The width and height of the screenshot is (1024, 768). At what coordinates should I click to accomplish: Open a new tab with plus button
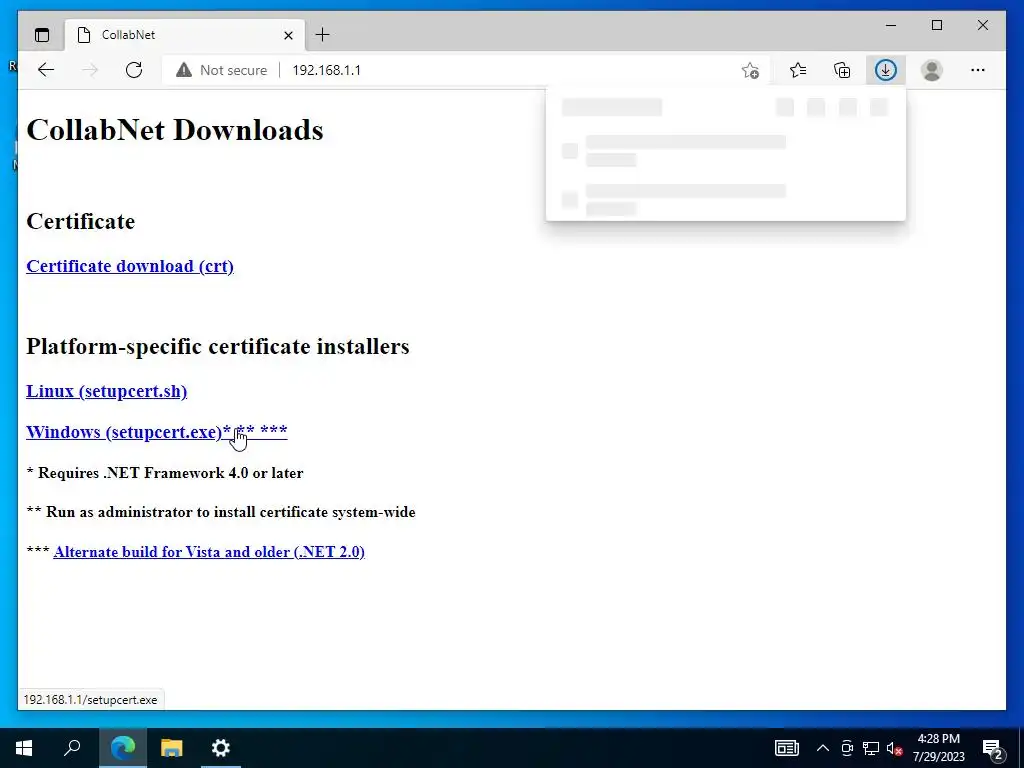pos(323,35)
